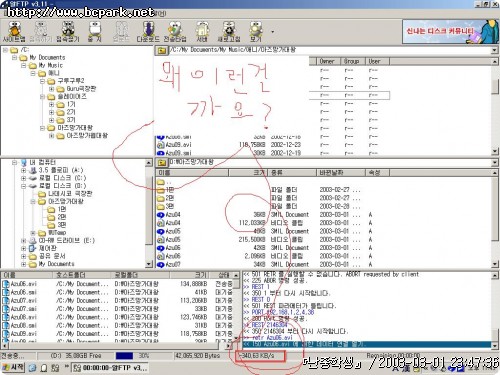
Task: Go up a folder in remote path bar
Action: [x=162, y=51]
